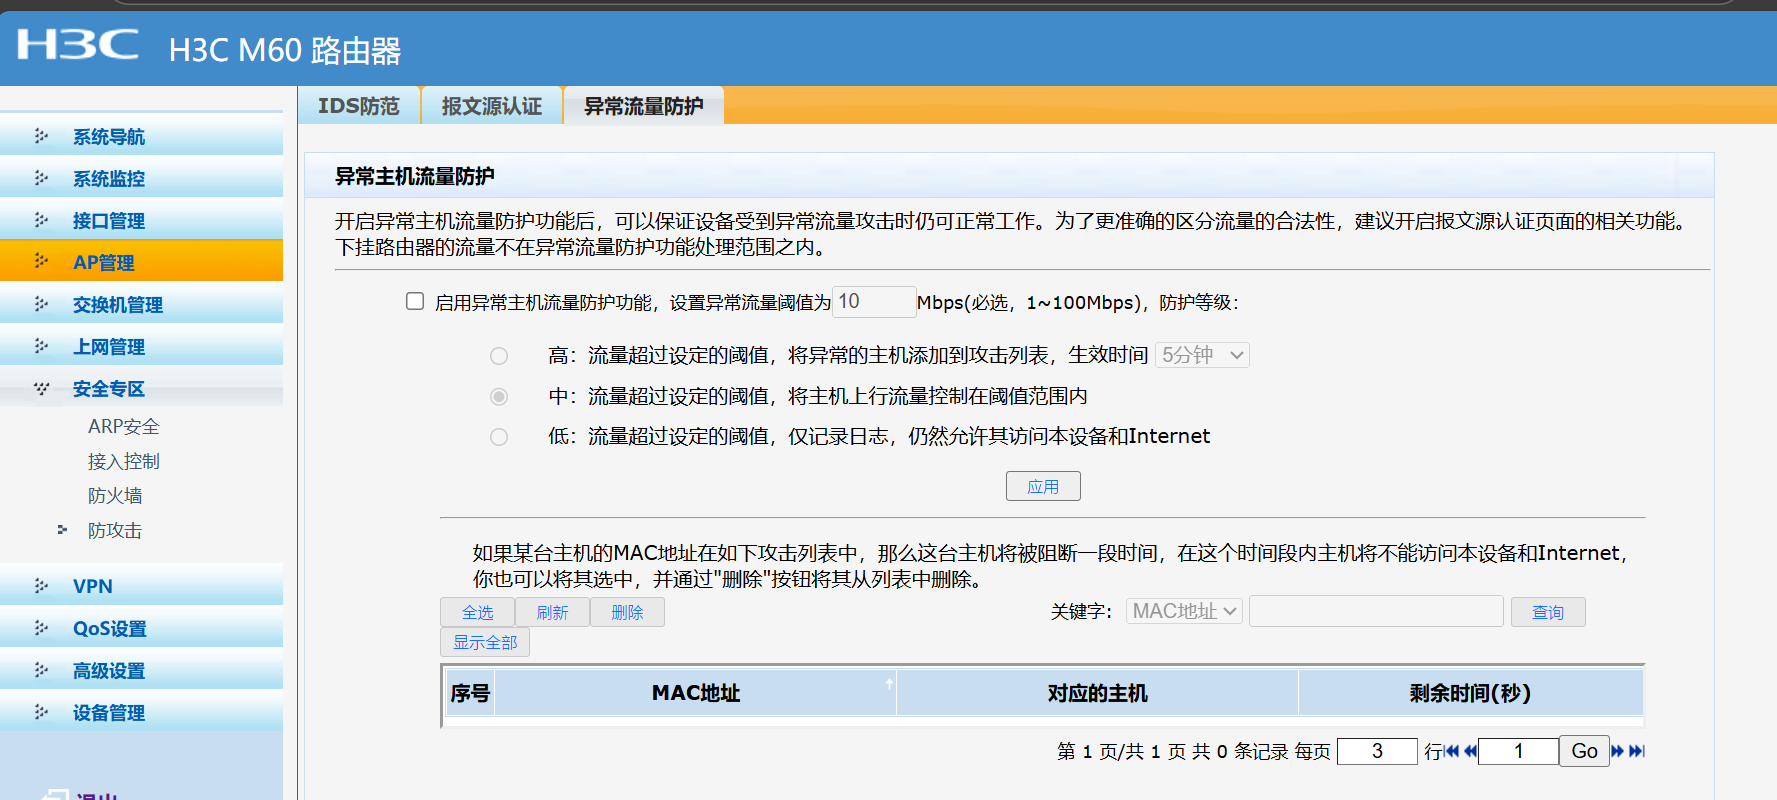Click the abnormal traffic threshold input field
The width and height of the screenshot is (1777, 800).
tap(873, 302)
